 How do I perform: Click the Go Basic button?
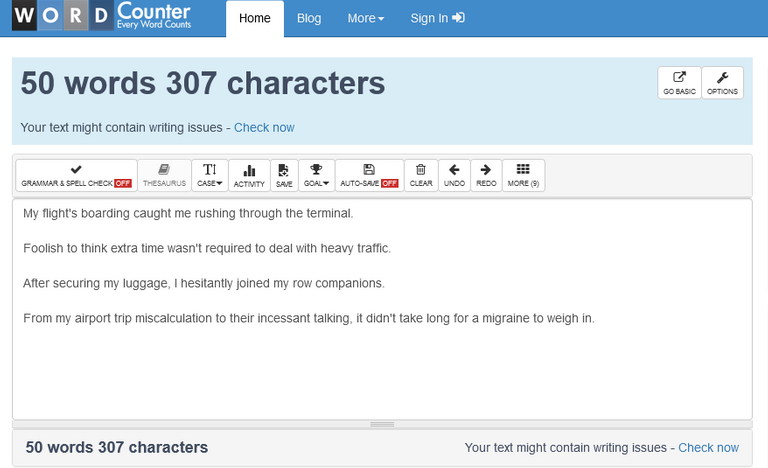(x=679, y=83)
